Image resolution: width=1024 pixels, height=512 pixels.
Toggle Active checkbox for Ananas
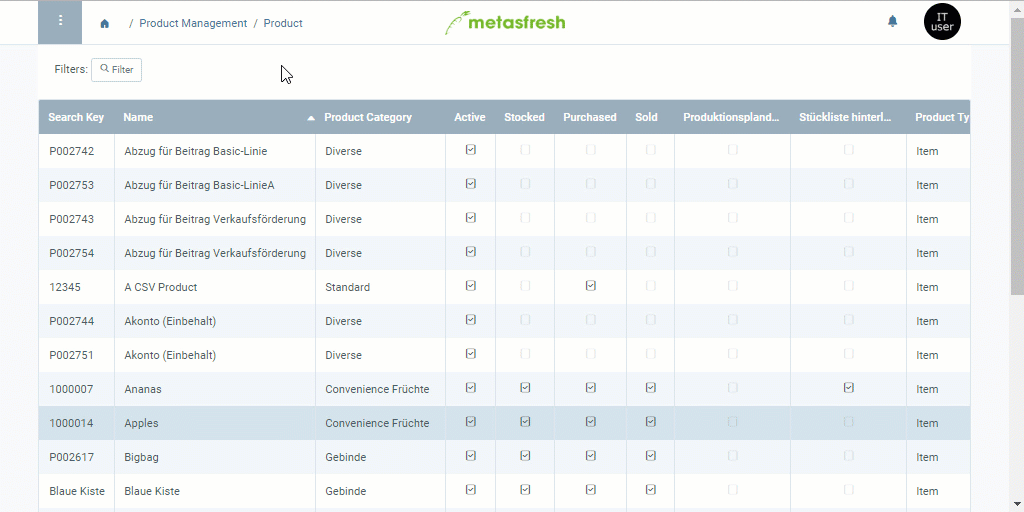coord(471,388)
